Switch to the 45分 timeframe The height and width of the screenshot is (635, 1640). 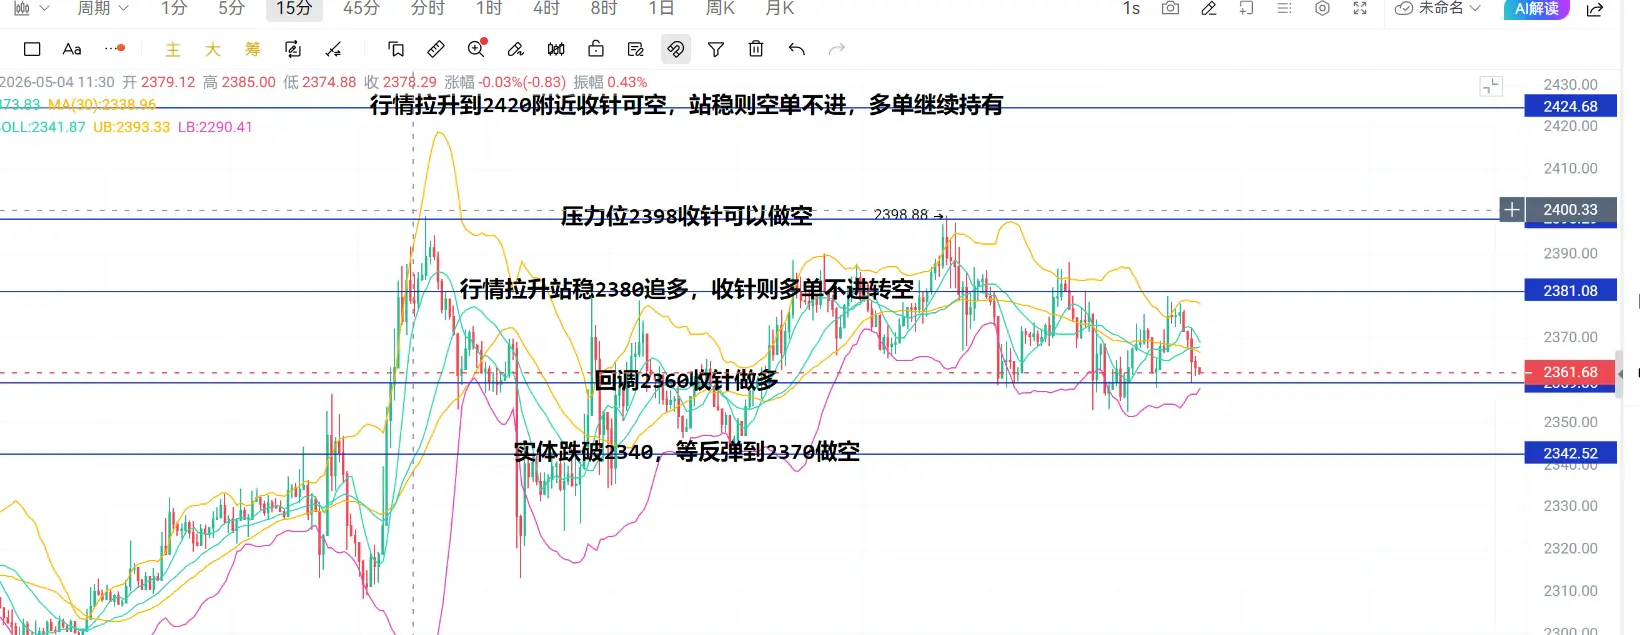click(x=361, y=8)
